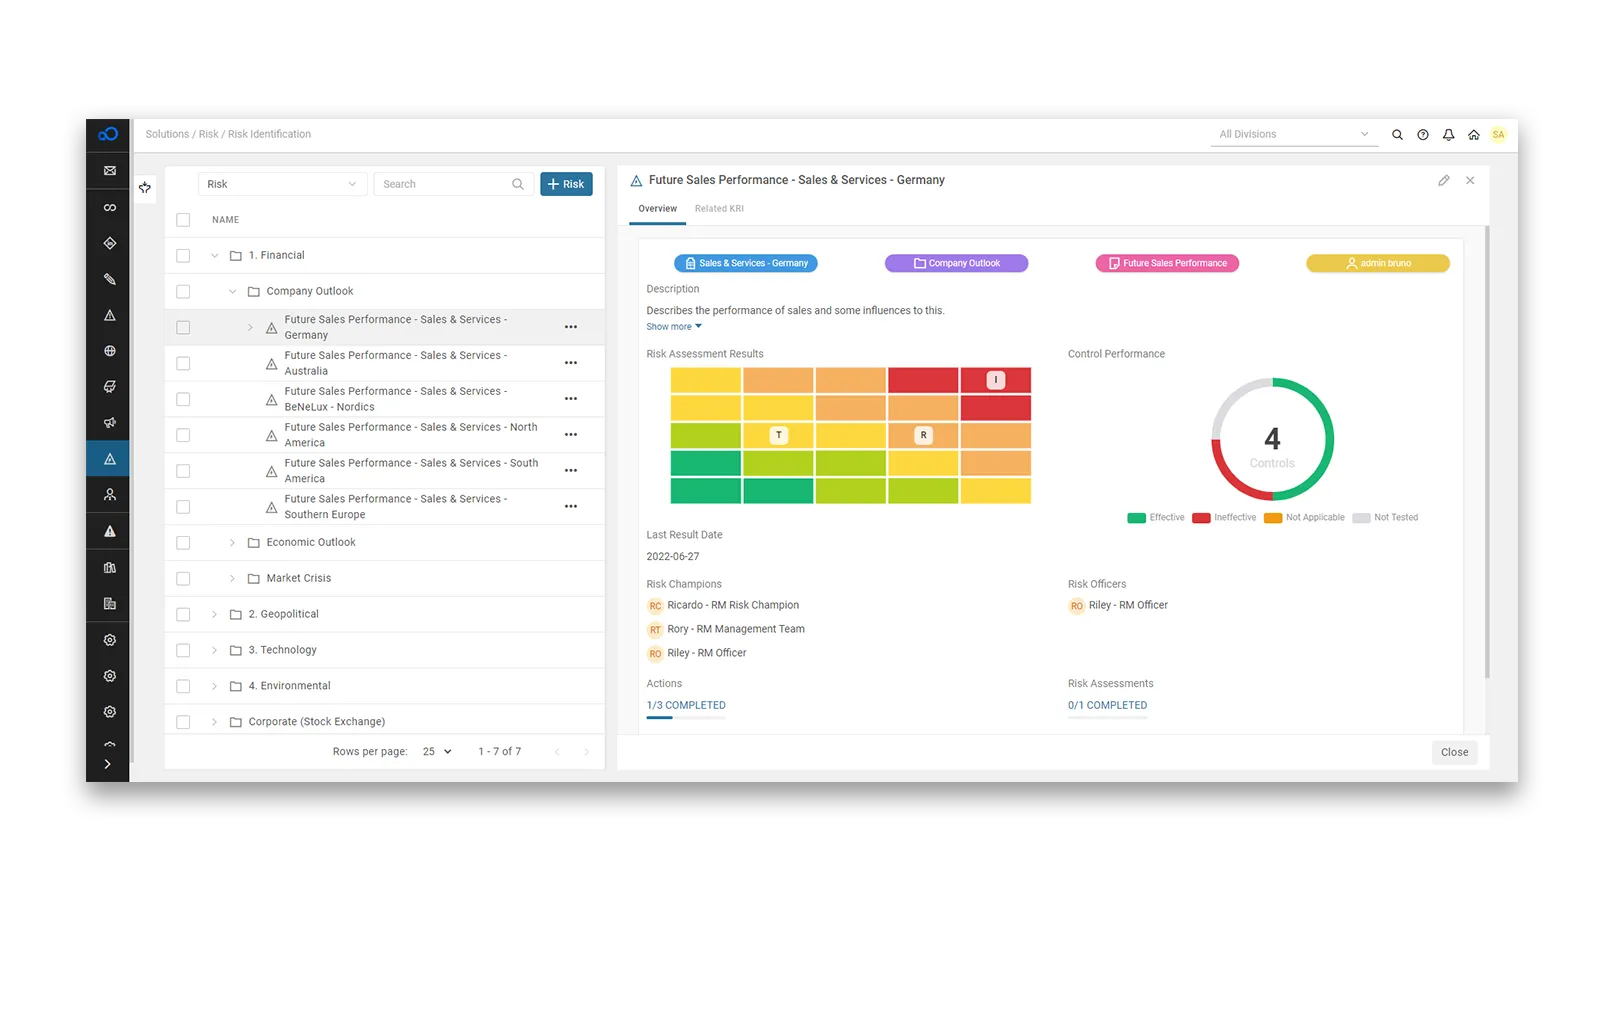Open global search magnifier in header

click(1397, 135)
